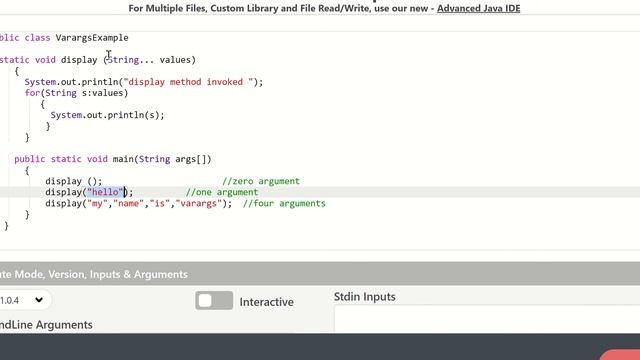Click the Interactive label

(x=267, y=302)
